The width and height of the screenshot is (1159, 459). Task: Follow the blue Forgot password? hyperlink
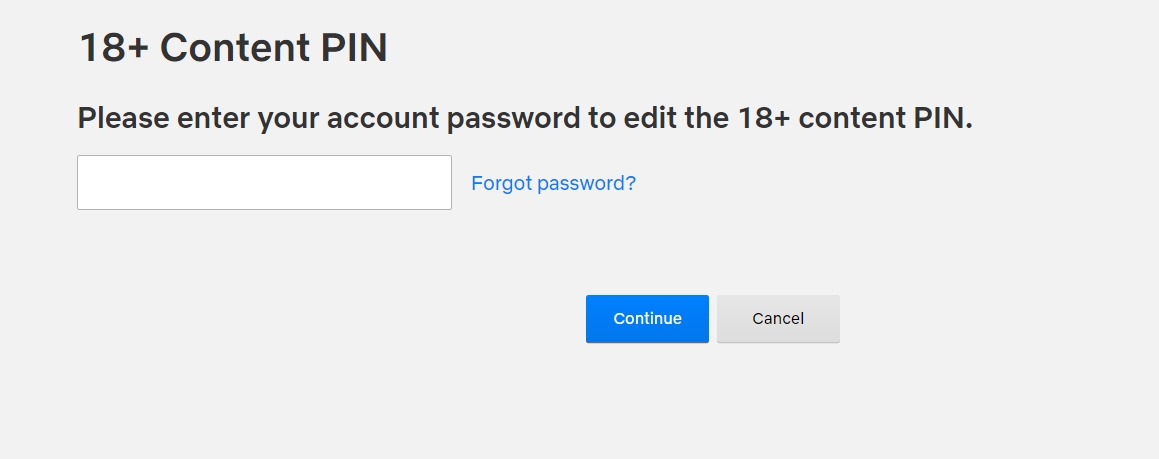(553, 183)
